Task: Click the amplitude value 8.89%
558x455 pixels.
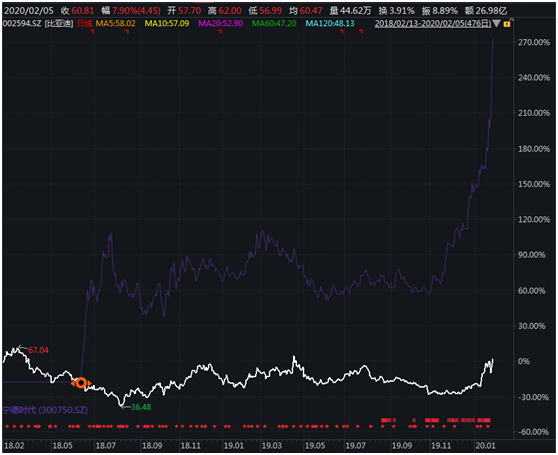Action: coord(445,11)
